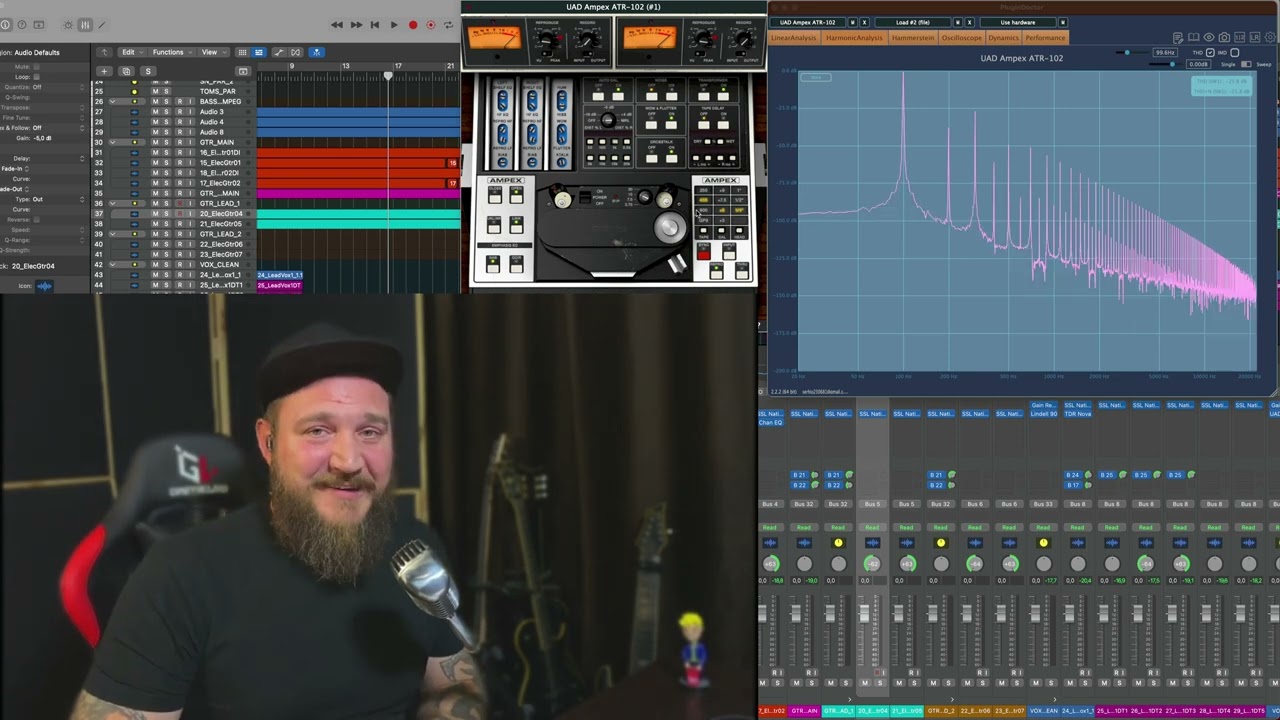This screenshot has height=720, width=1280.
Task: Toggle the Mixer button in control bar
Action: point(85,25)
